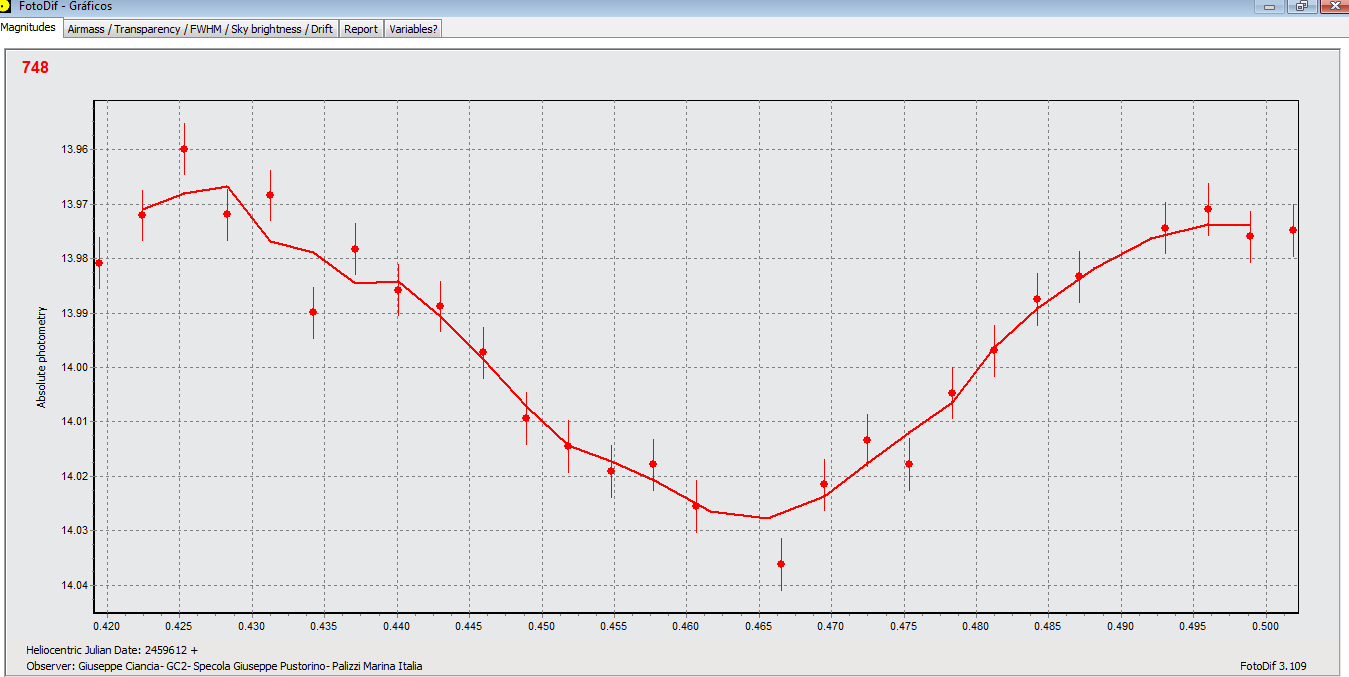Click the 0.450 tick on the time axis
The height and width of the screenshot is (677, 1349).
[x=540, y=626]
